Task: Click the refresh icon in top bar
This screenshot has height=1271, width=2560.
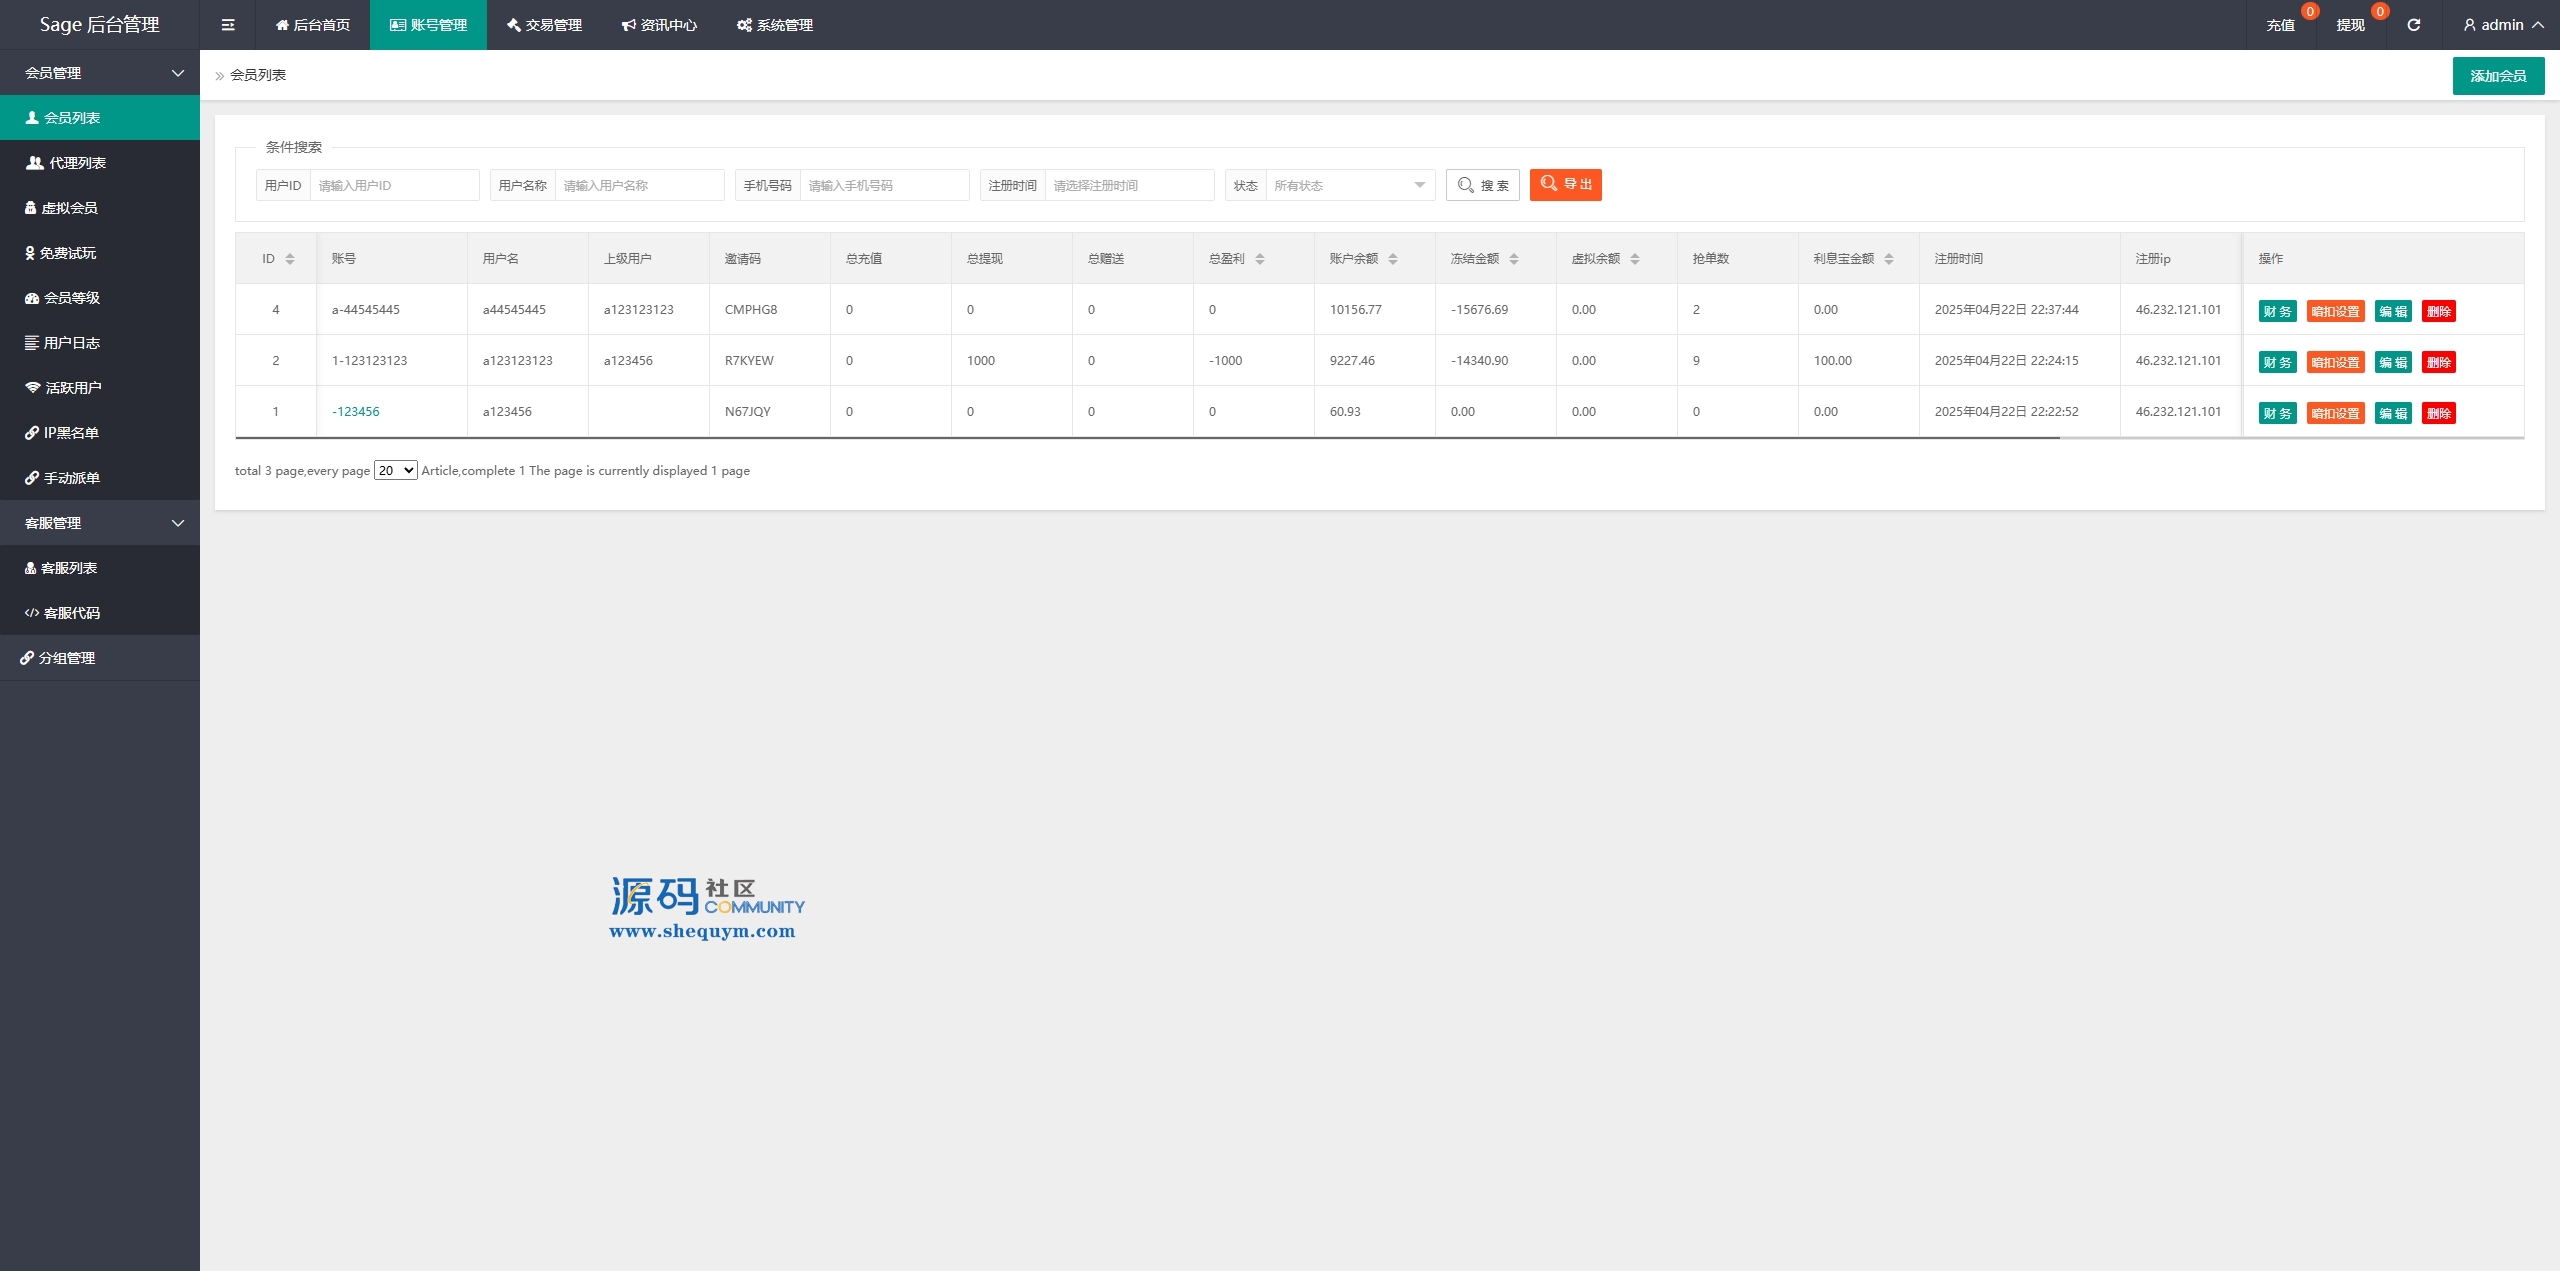Action: click(x=2413, y=25)
